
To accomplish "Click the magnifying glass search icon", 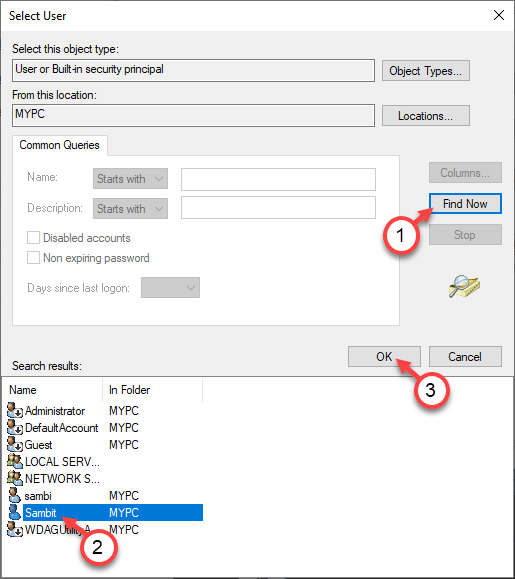I will click(x=464, y=286).
